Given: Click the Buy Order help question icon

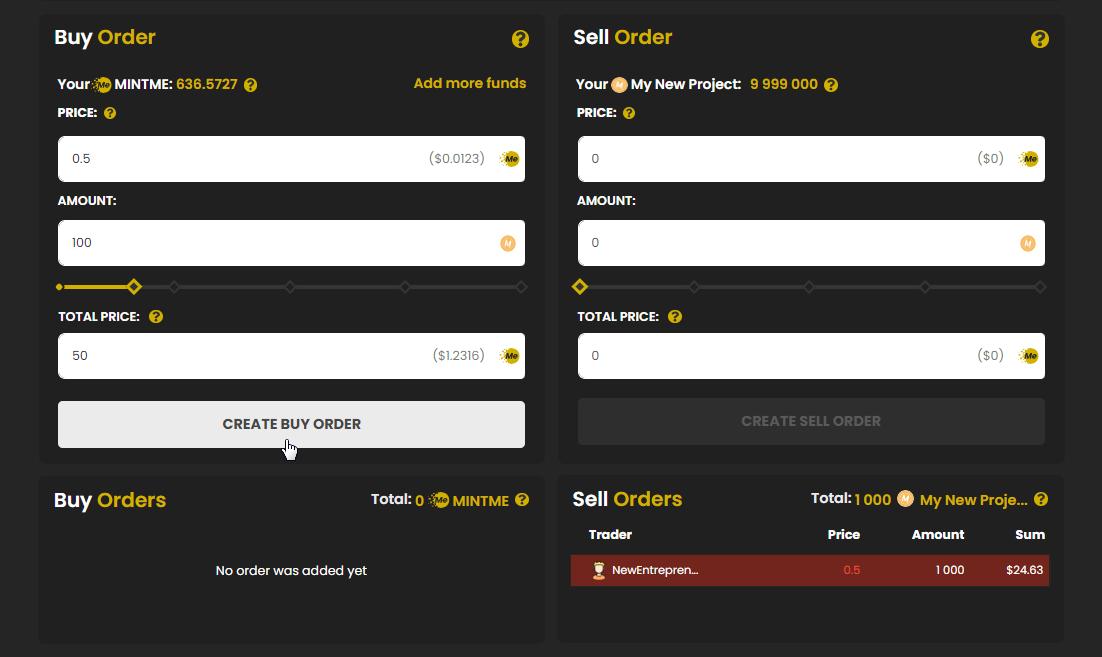Looking at the screenshot, I should click(520, 39).
